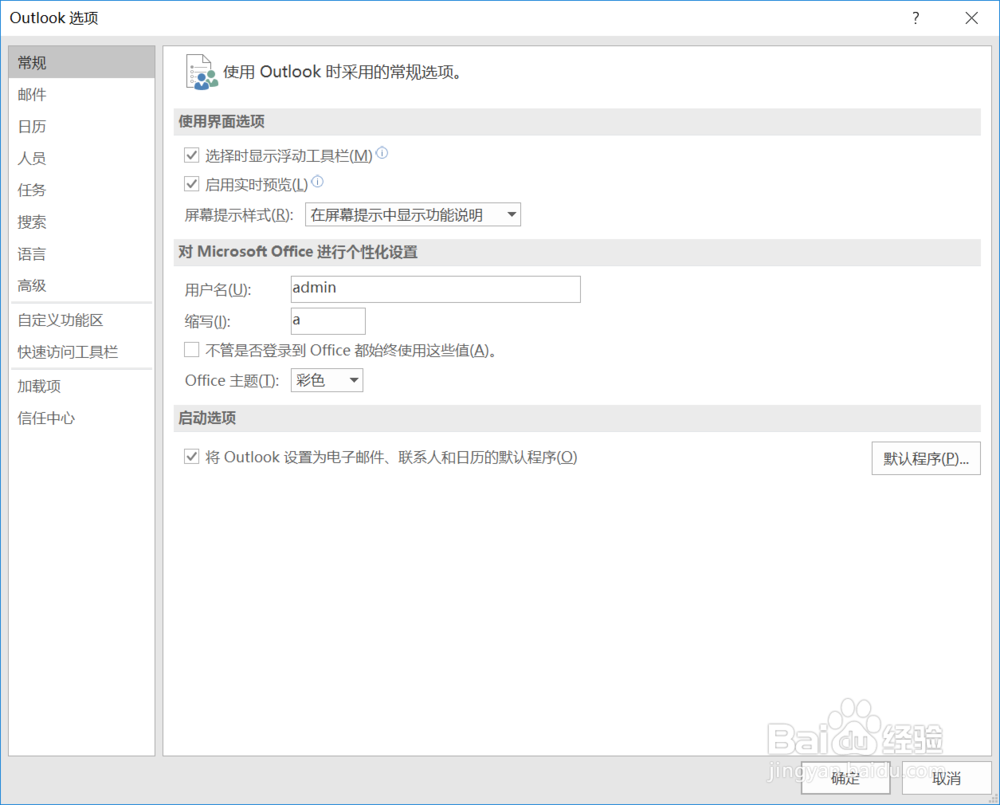Click the 用户名 input field

435,288
